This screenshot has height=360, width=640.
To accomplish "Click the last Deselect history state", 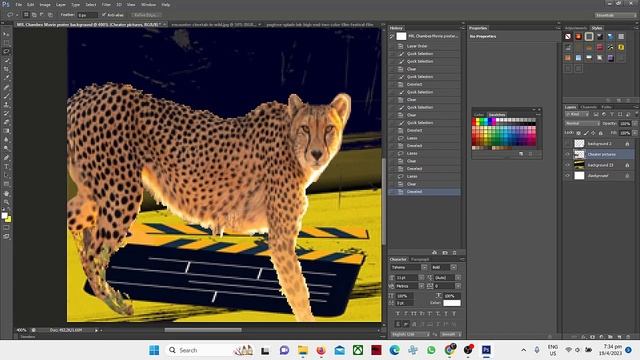I will [424, 191].
